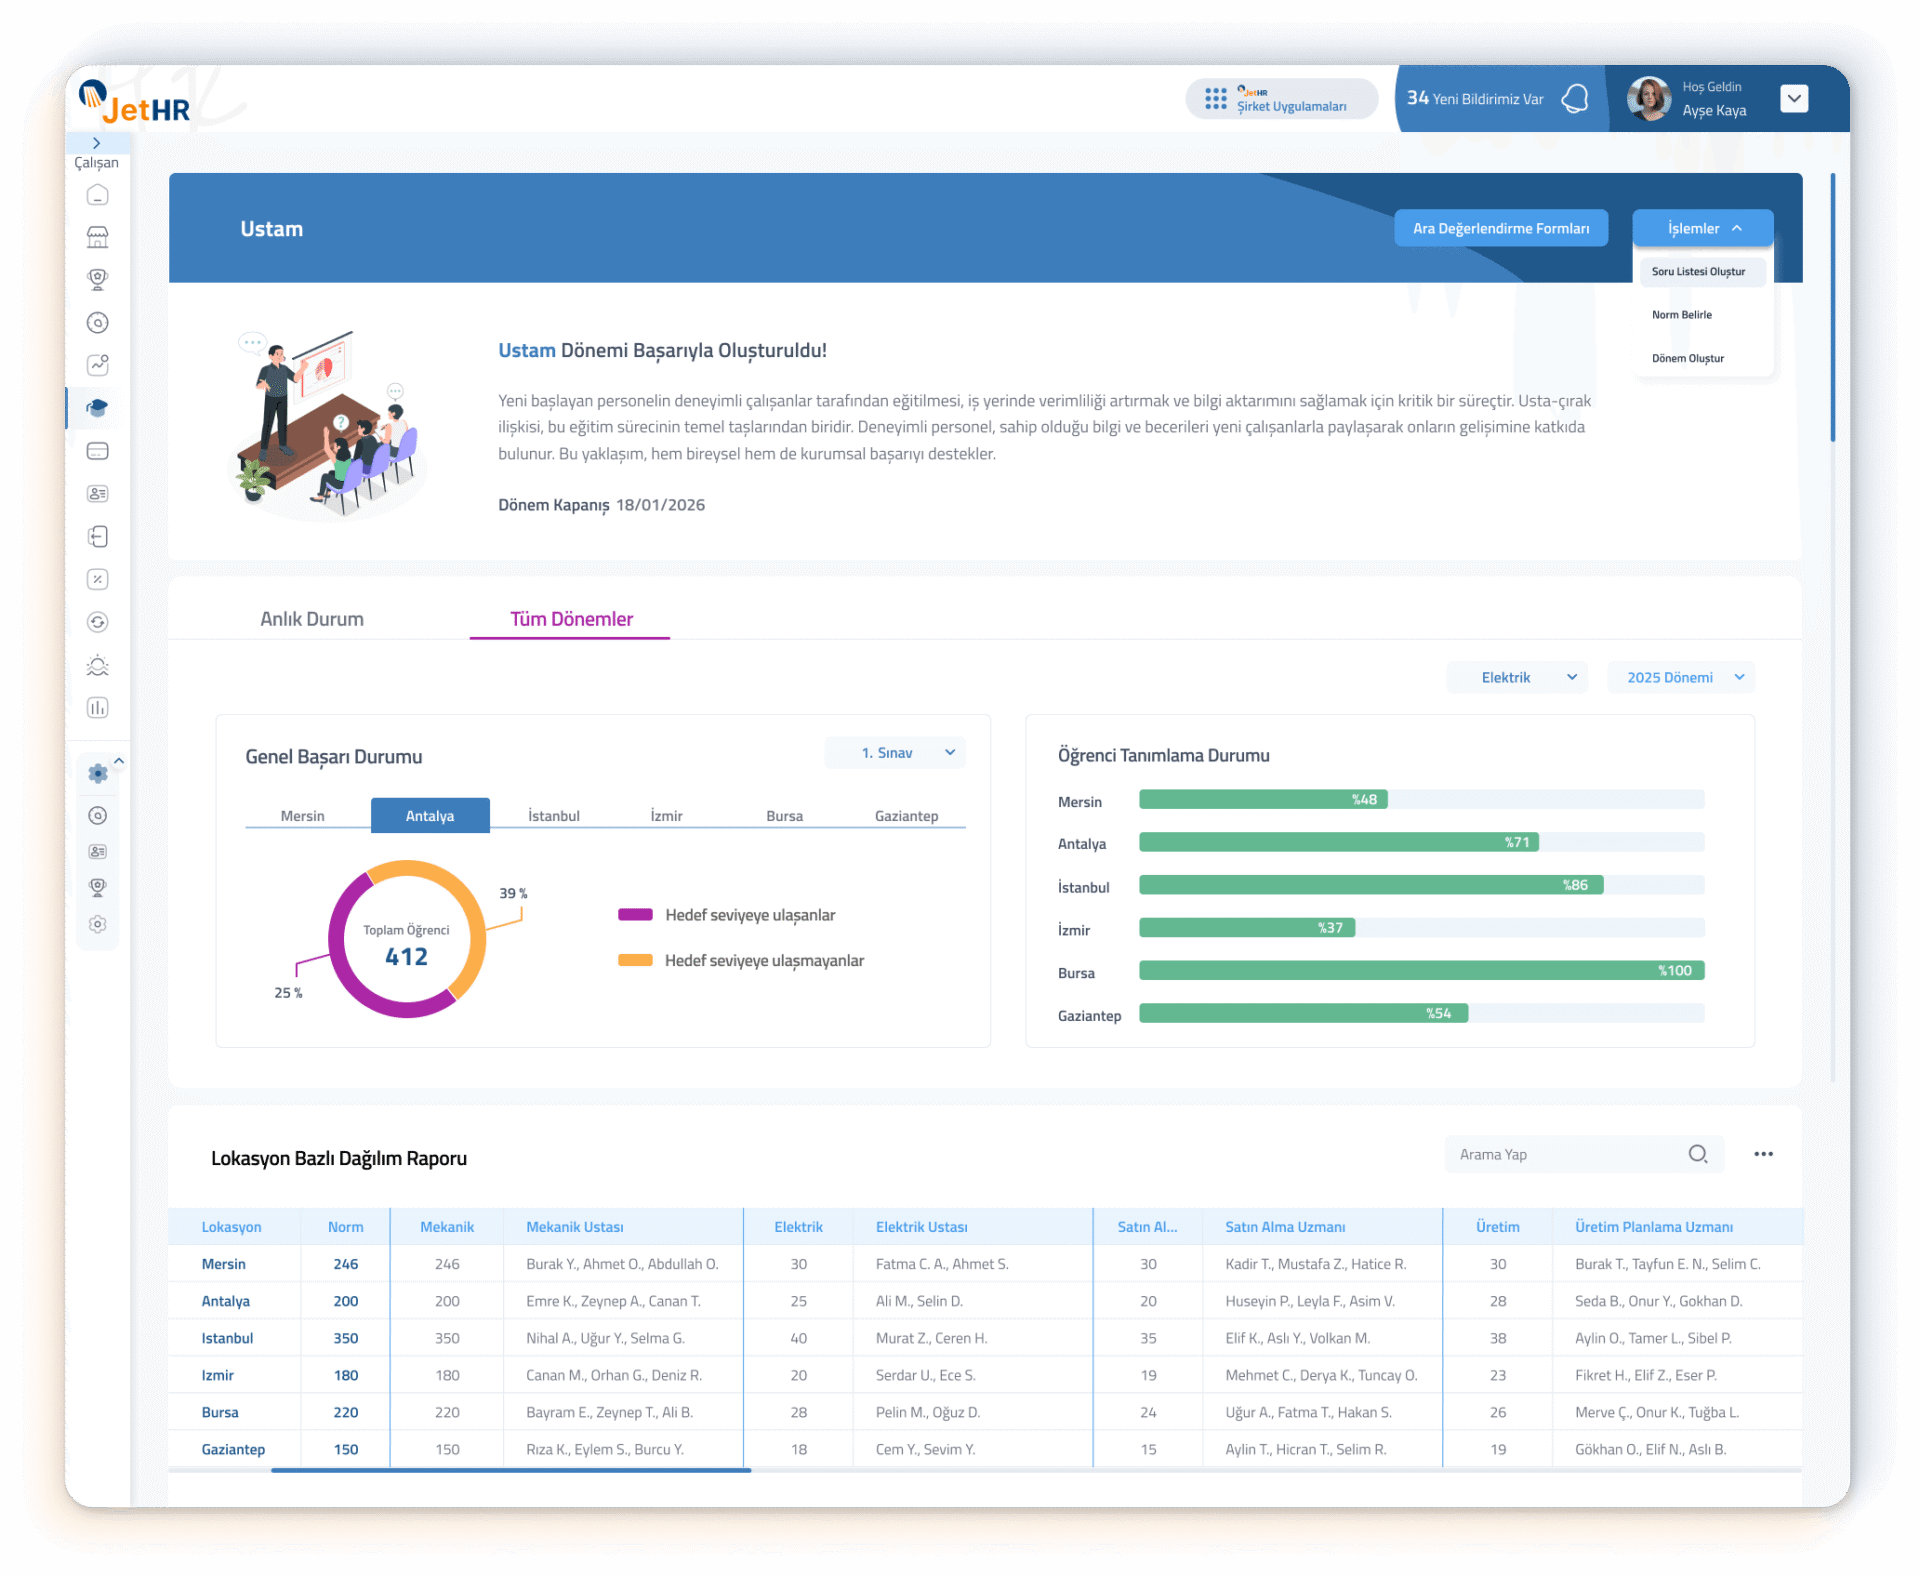Open the 1. Sınav dropdown
Image resolution: width=1920 pixels, height=1576 pixels.
[x=895, y=752]
